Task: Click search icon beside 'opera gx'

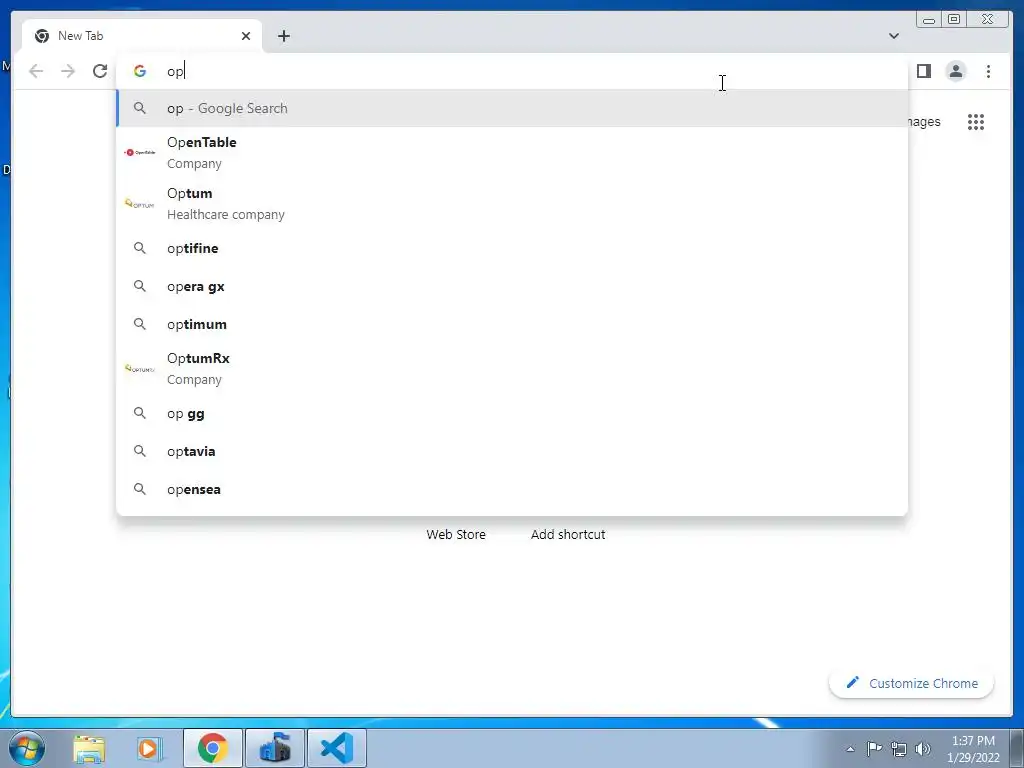Action: click(x=140, y=286)
